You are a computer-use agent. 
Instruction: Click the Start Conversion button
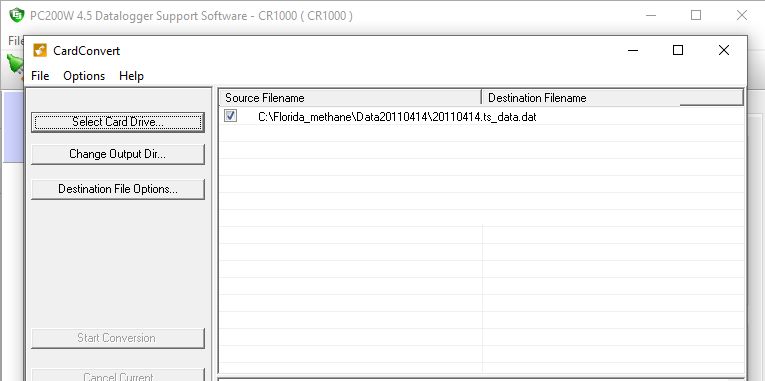click(x=118, y=338)
